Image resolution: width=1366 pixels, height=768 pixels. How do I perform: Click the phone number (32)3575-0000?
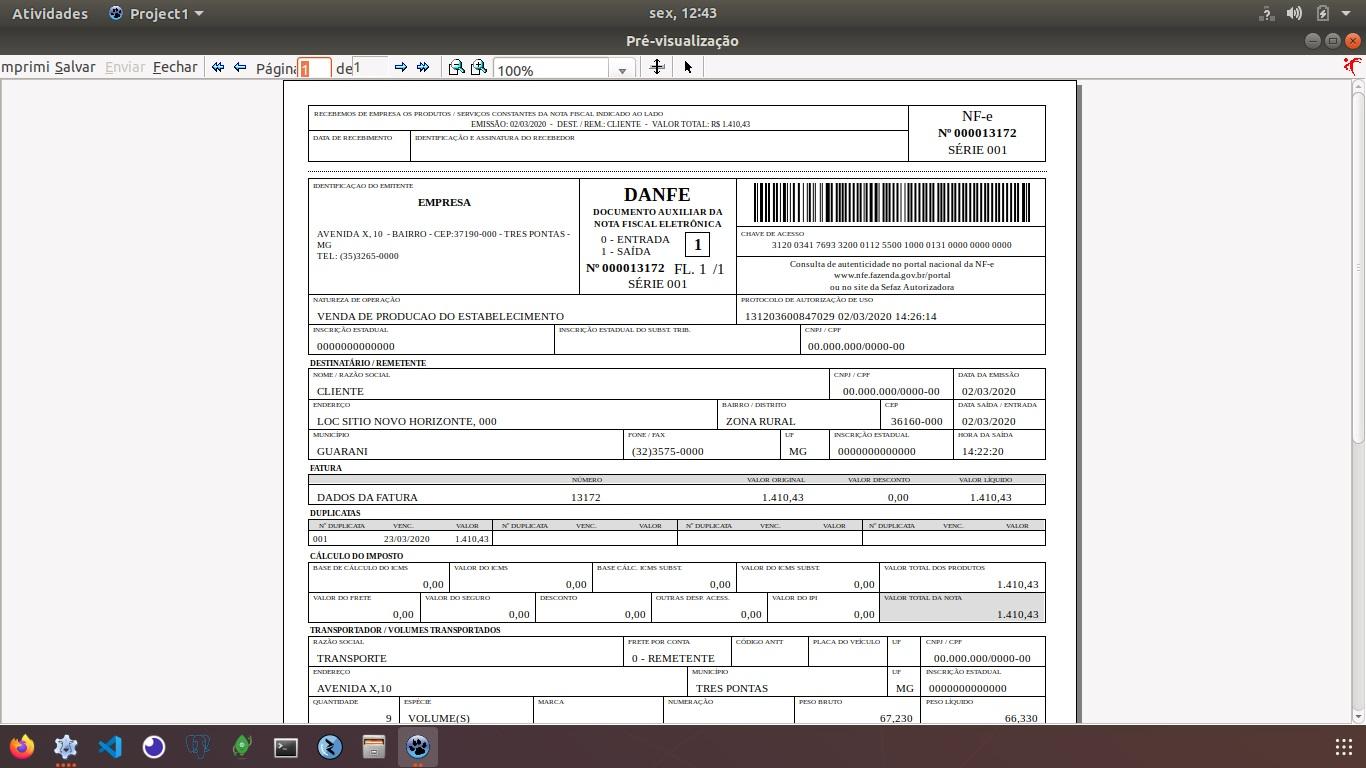click(x=667, y=451)
